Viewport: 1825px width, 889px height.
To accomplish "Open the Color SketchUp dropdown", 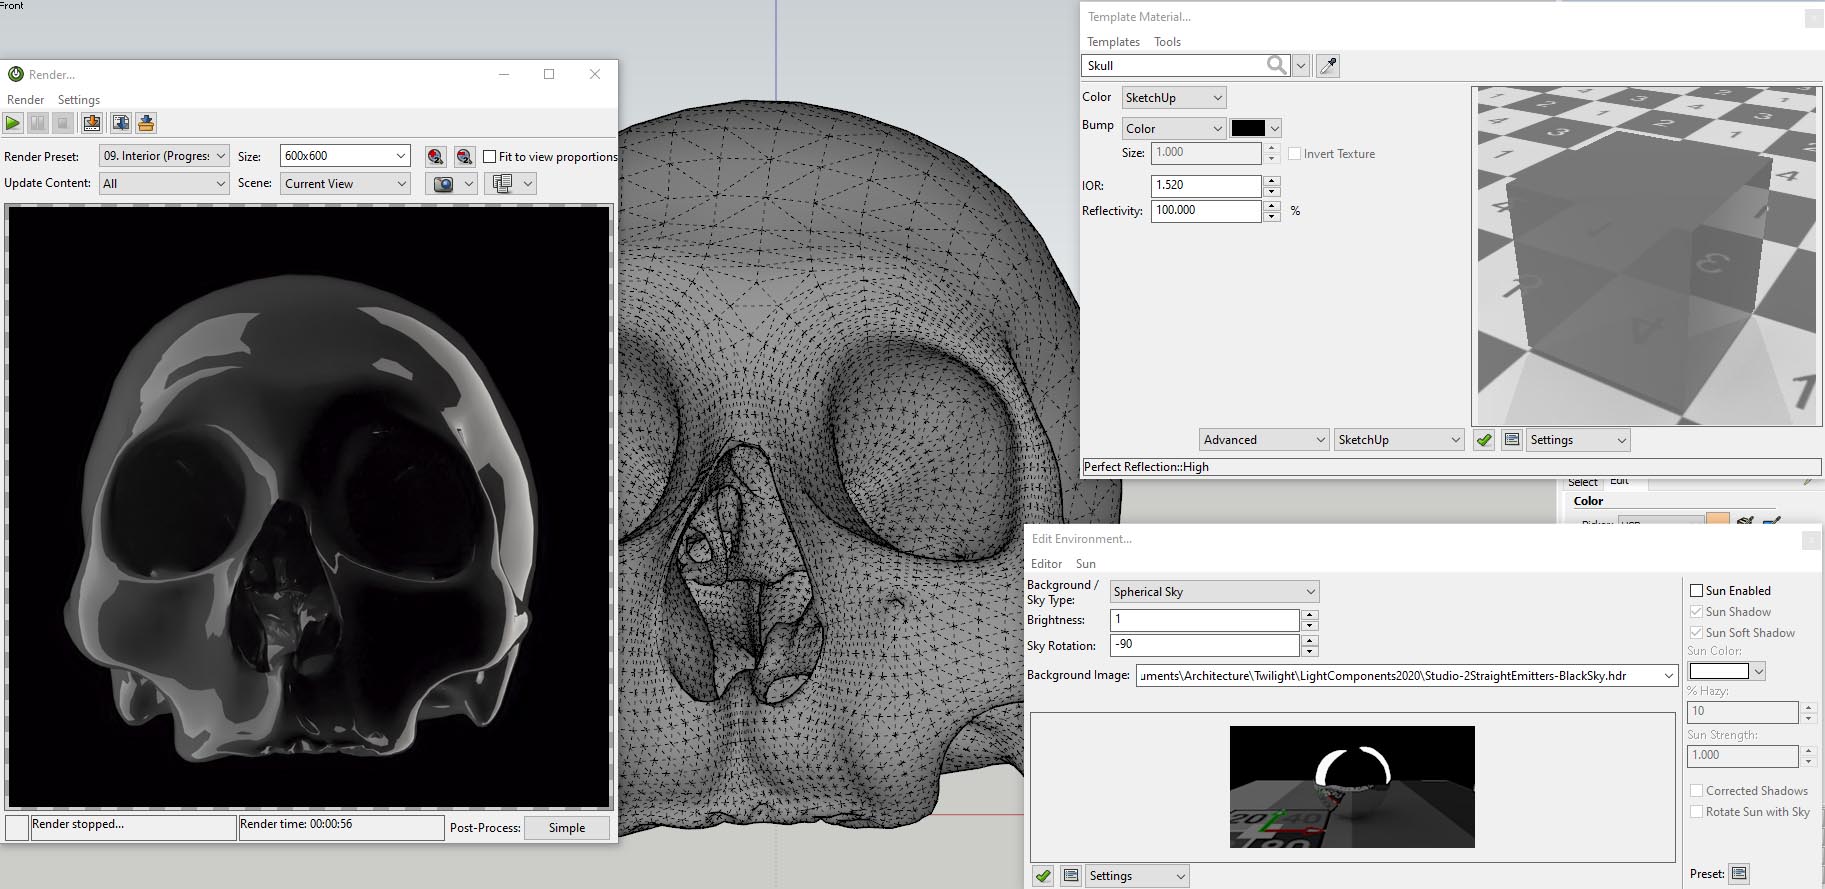I will [1174, 98].
